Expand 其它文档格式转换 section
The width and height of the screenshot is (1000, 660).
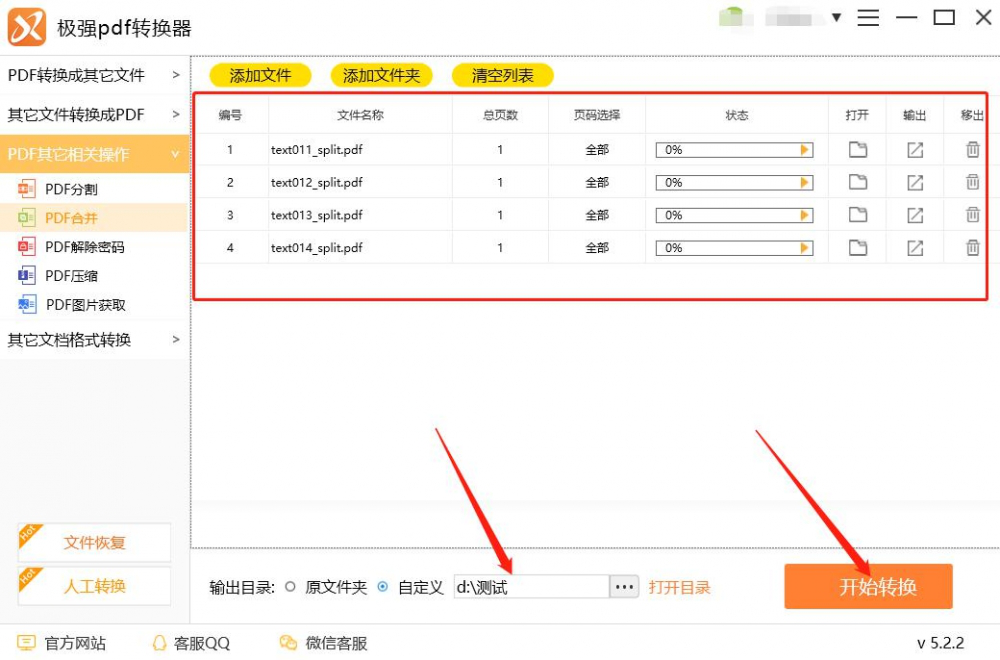coord(94,339)
